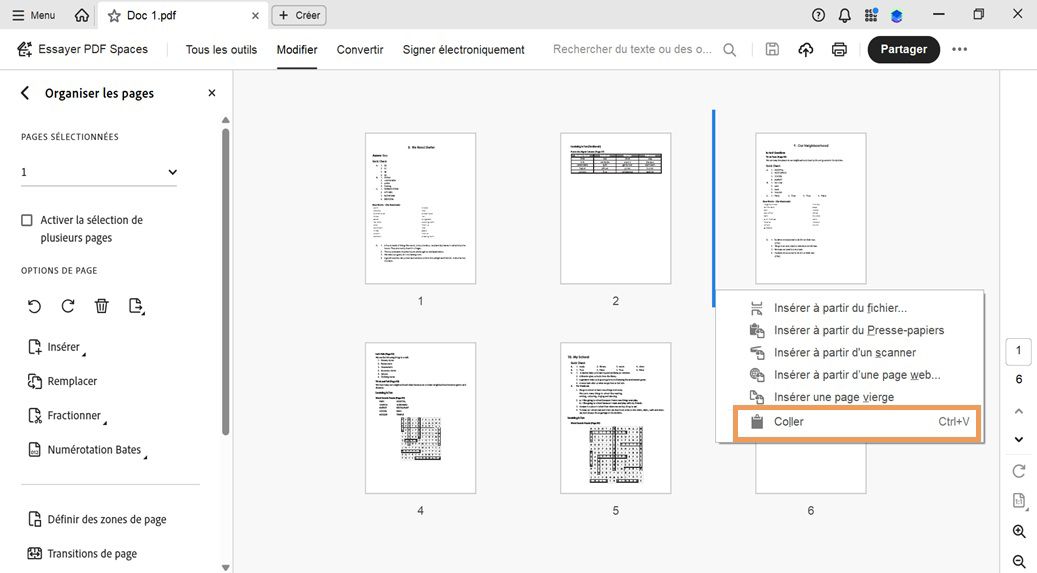Click the right rail rotate icon

pos(1018,471)
